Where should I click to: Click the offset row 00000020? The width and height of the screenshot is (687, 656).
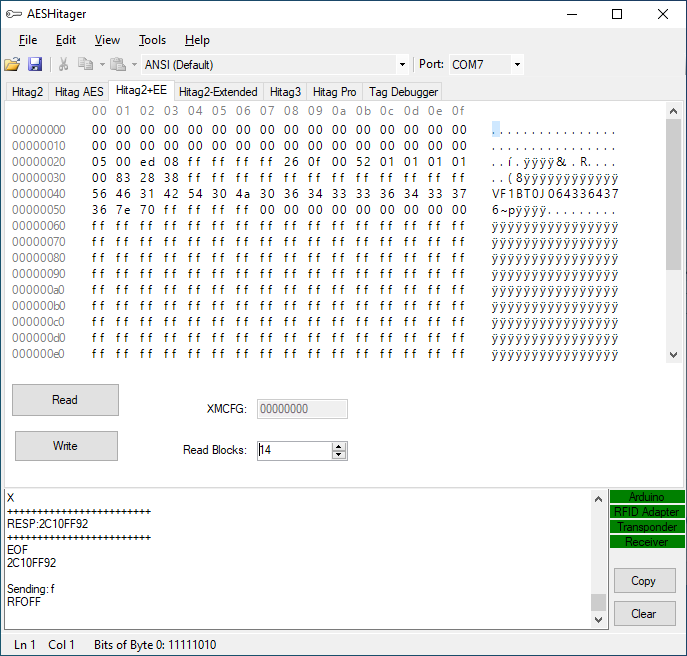point(39,162)
